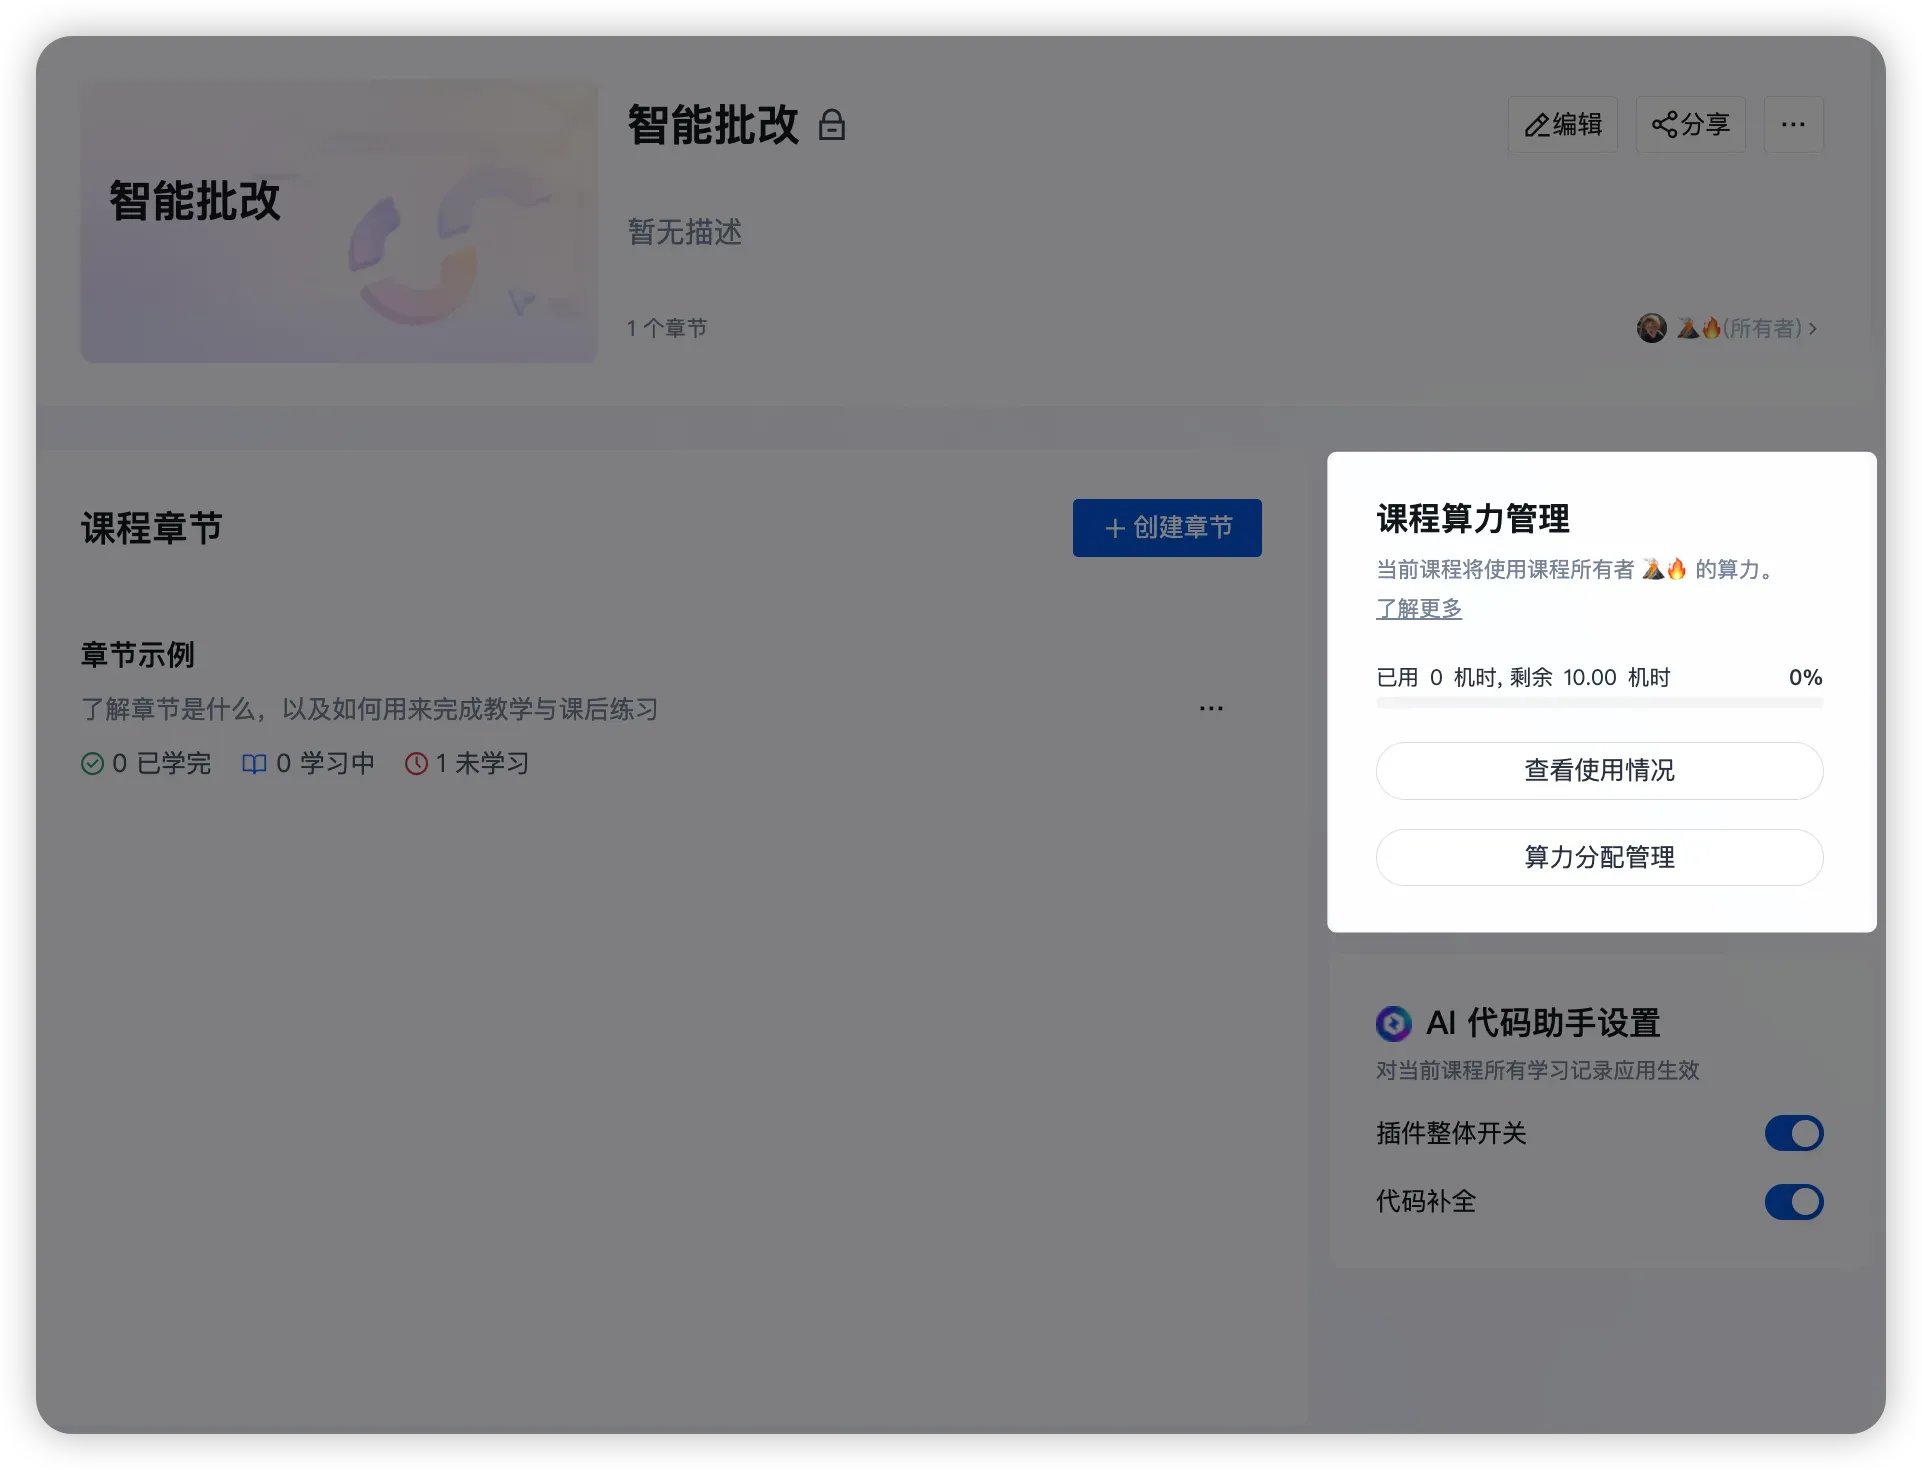
Task: Open the share button
Action: (1690, 125)
